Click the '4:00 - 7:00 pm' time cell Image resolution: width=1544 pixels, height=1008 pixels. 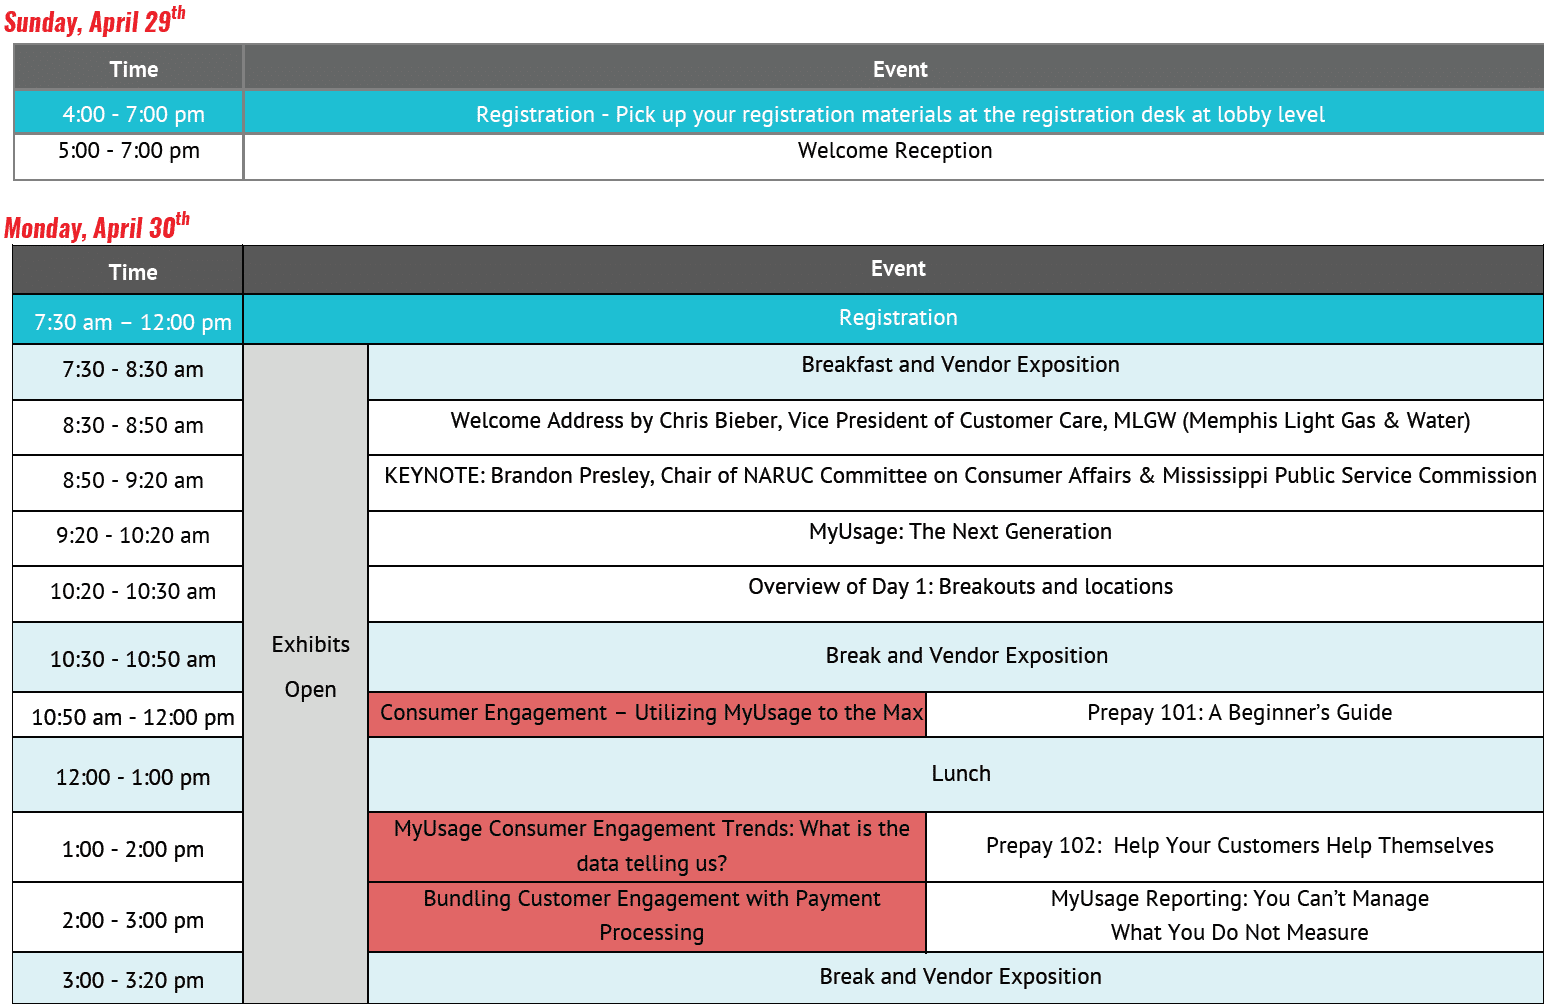coord(129,112)
